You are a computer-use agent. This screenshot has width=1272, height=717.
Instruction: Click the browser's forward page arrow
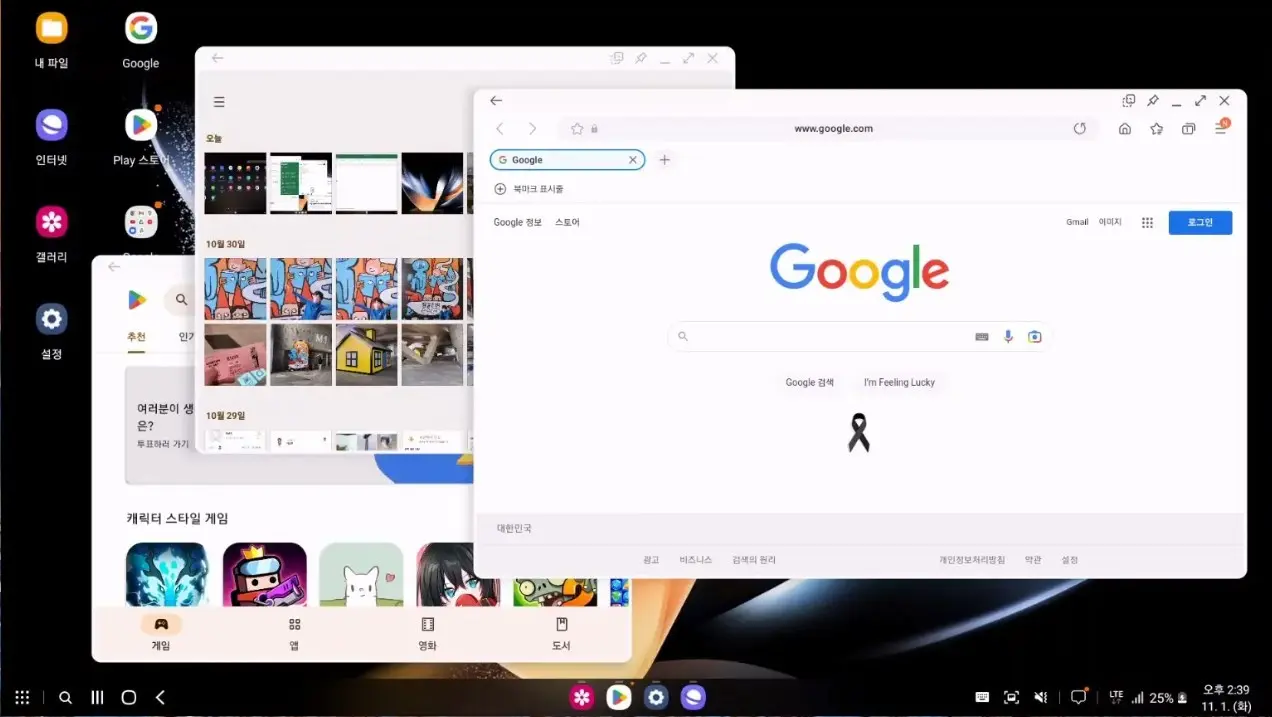(x=533, y=129)
